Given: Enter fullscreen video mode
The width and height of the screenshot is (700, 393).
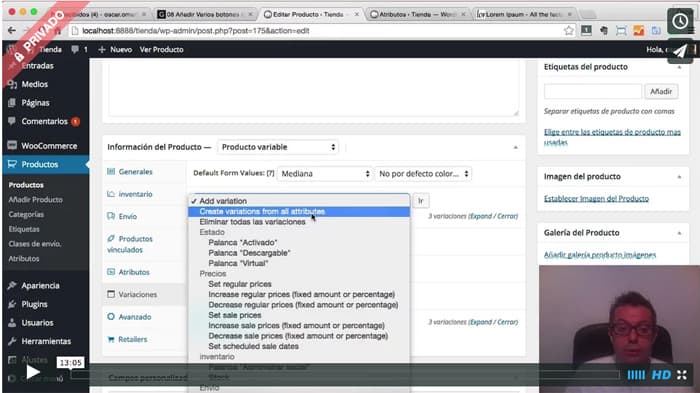Looking at the screenshot, I should pos(682,375).
